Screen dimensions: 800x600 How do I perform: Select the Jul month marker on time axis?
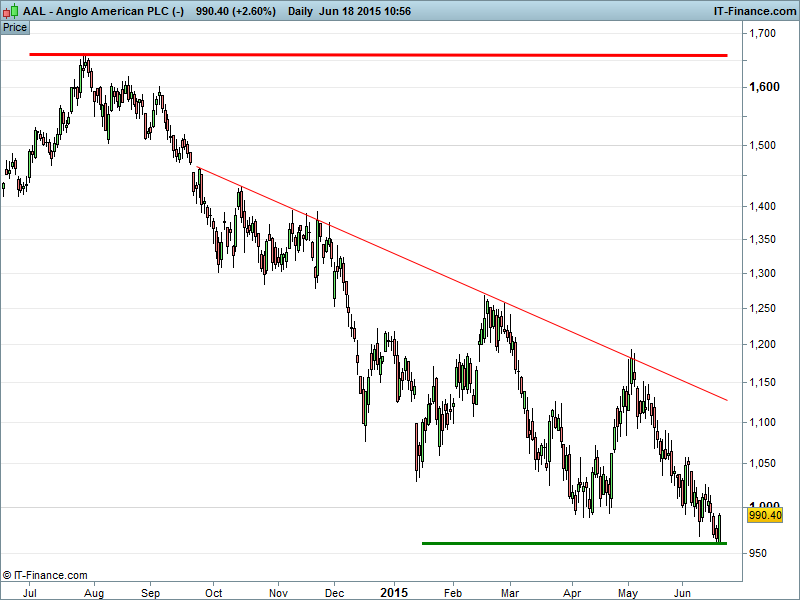pos(30,591)
